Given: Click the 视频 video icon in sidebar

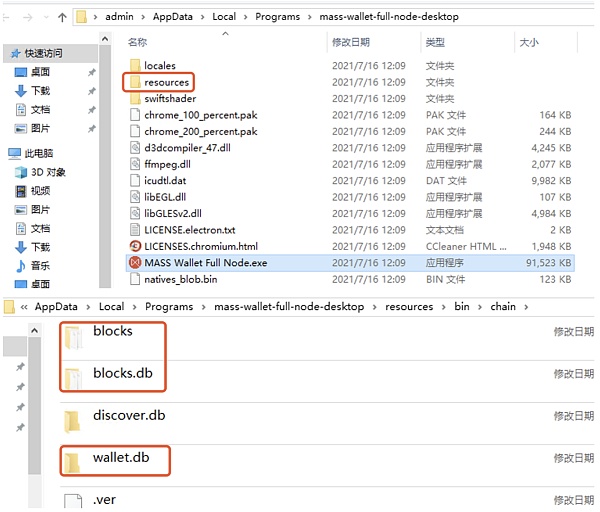Looking at the screenshot, I should coord(21,191).
